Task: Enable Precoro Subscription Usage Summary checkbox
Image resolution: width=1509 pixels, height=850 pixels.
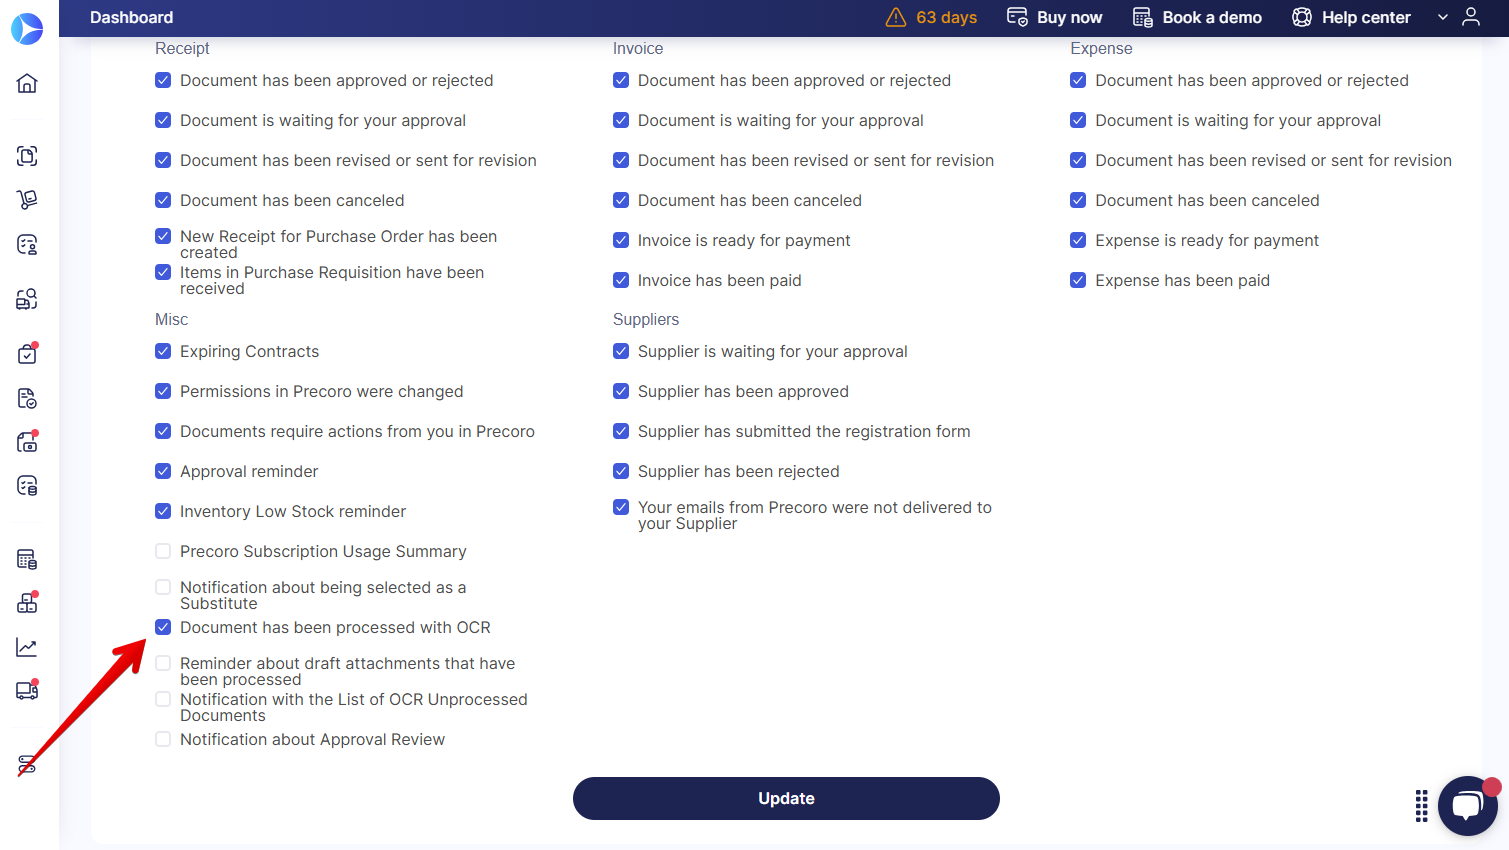Action: [163, 551]
